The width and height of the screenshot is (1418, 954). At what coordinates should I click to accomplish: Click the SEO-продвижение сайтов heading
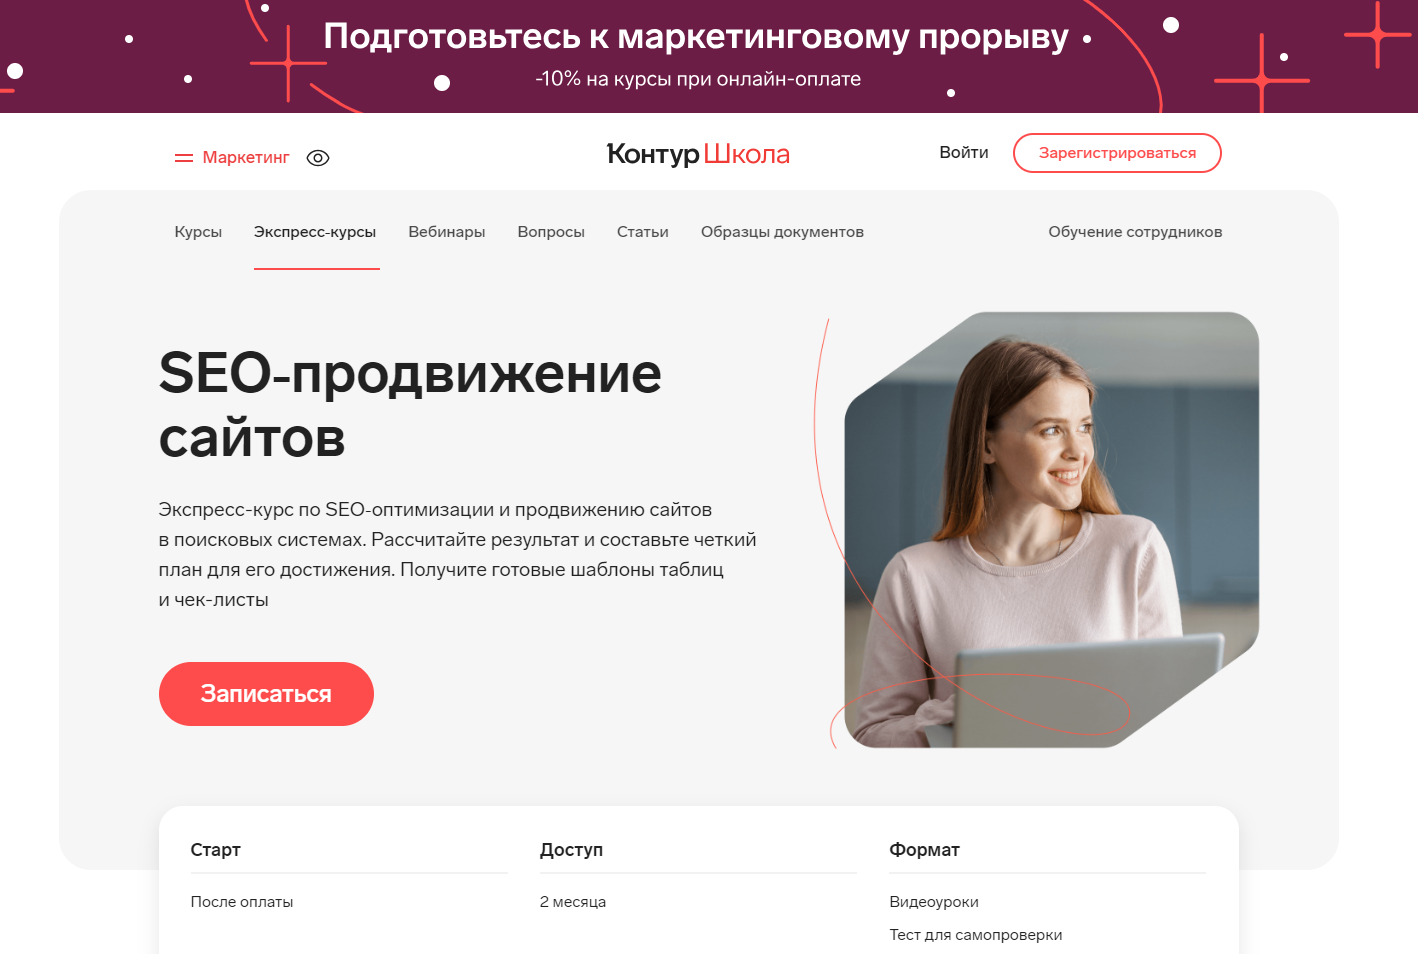[410, 405]
